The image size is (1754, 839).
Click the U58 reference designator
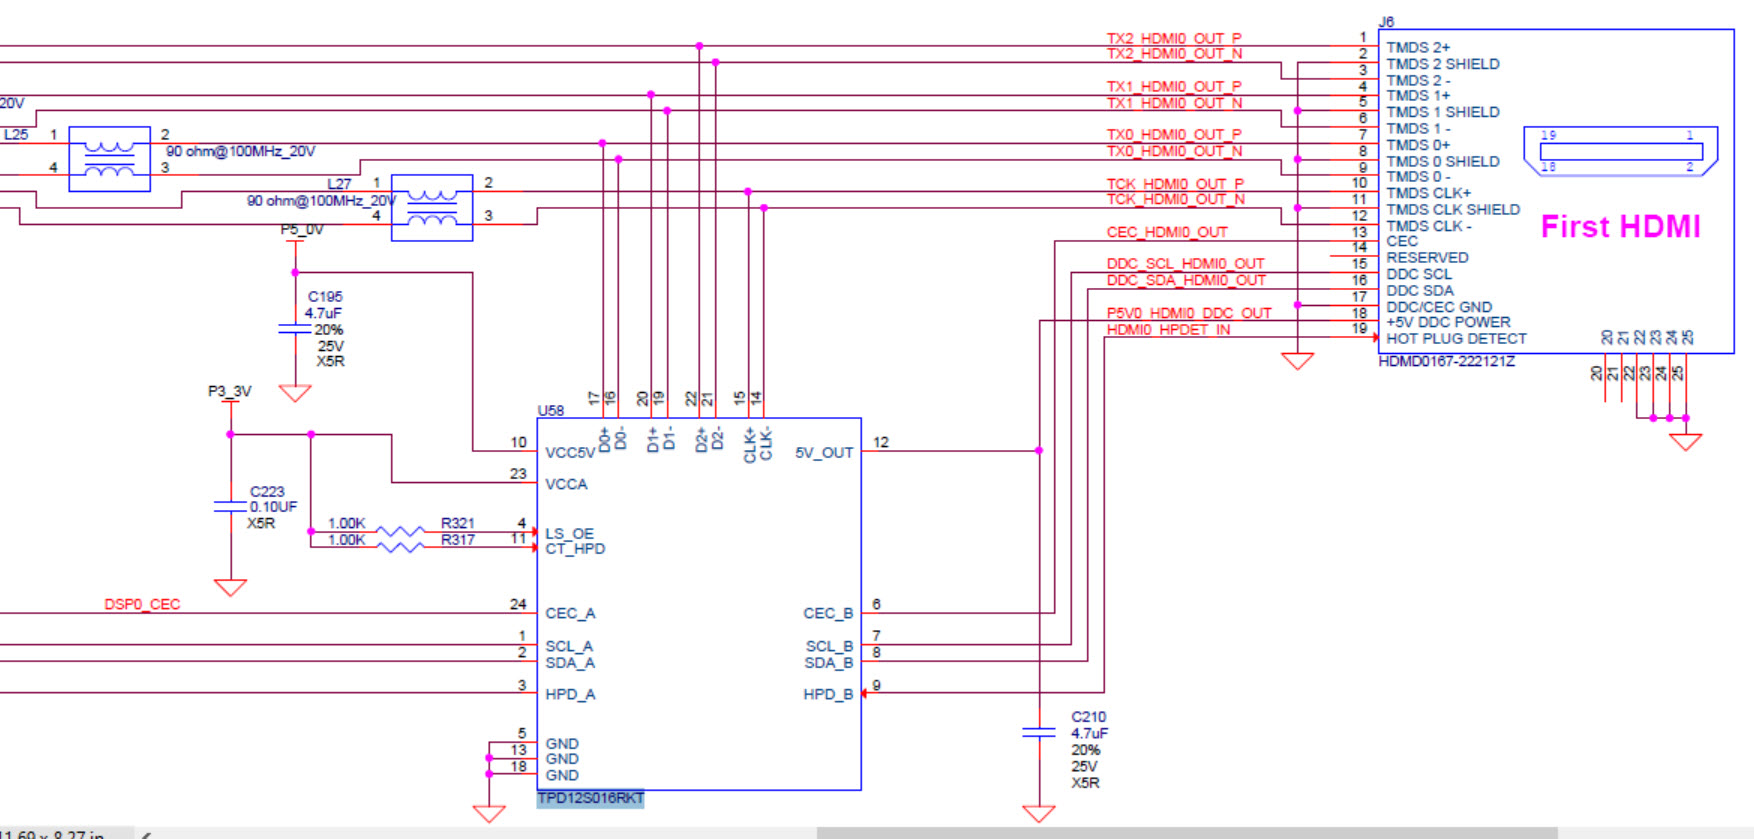point(551,410)
